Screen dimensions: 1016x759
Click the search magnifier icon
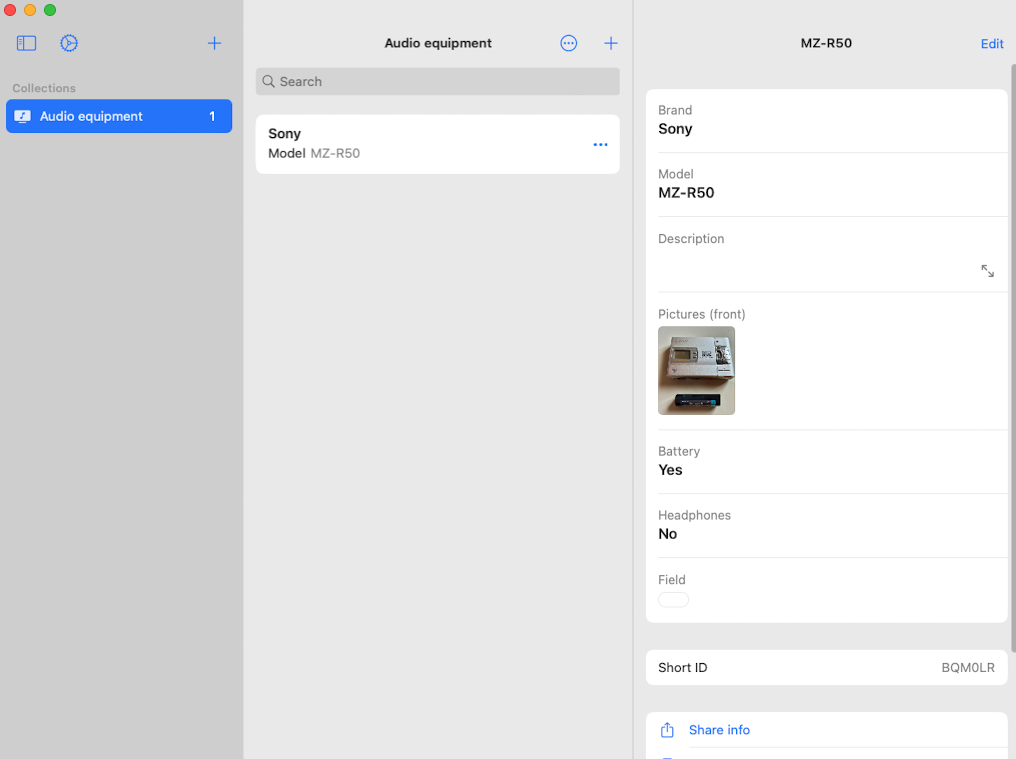268,82
